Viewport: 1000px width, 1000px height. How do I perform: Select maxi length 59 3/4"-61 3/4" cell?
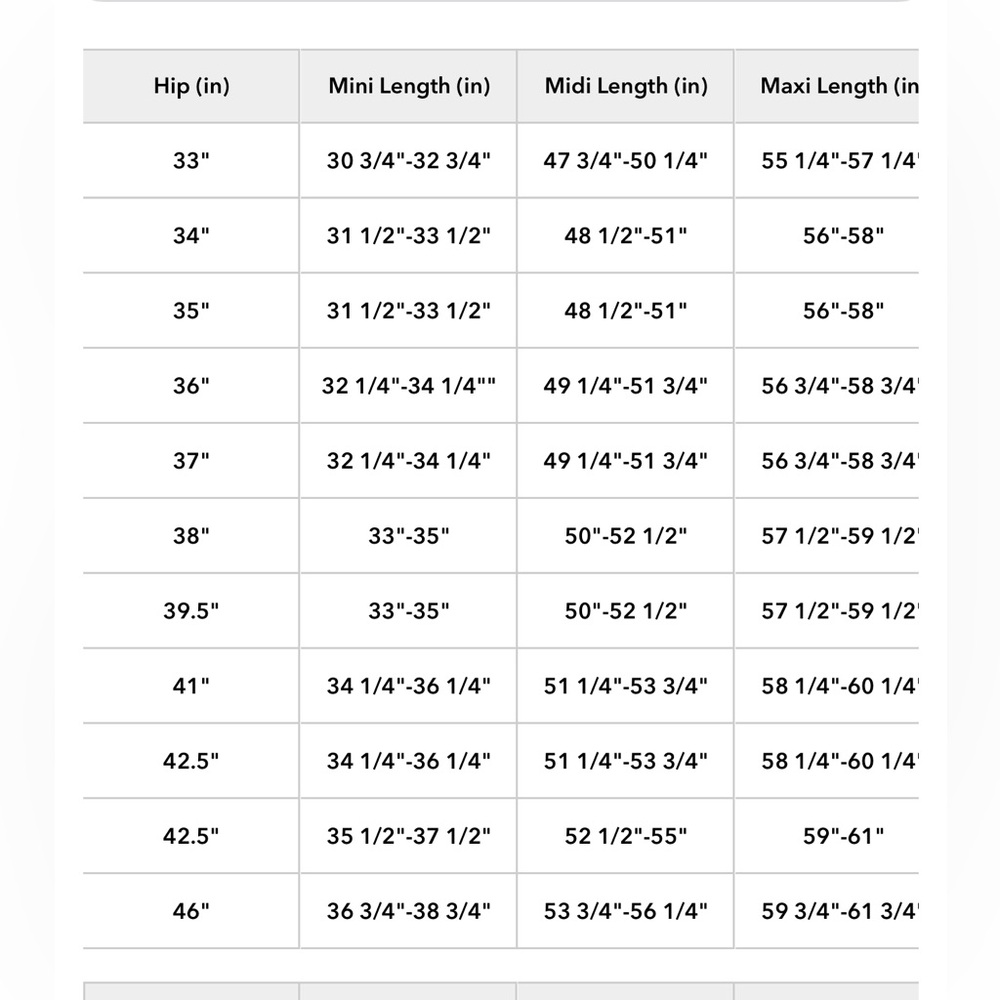(x=838, y=911)
